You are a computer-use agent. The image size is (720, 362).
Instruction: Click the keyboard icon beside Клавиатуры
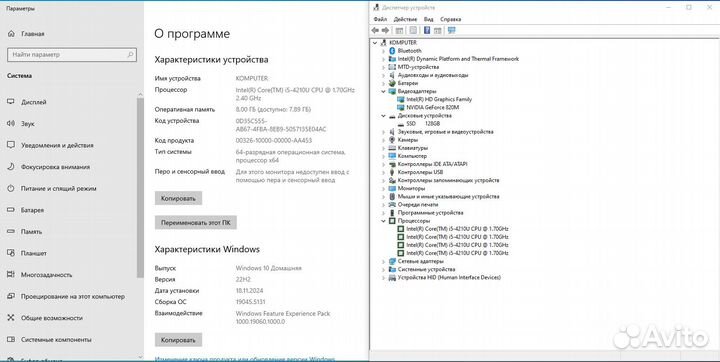(392, 148)
